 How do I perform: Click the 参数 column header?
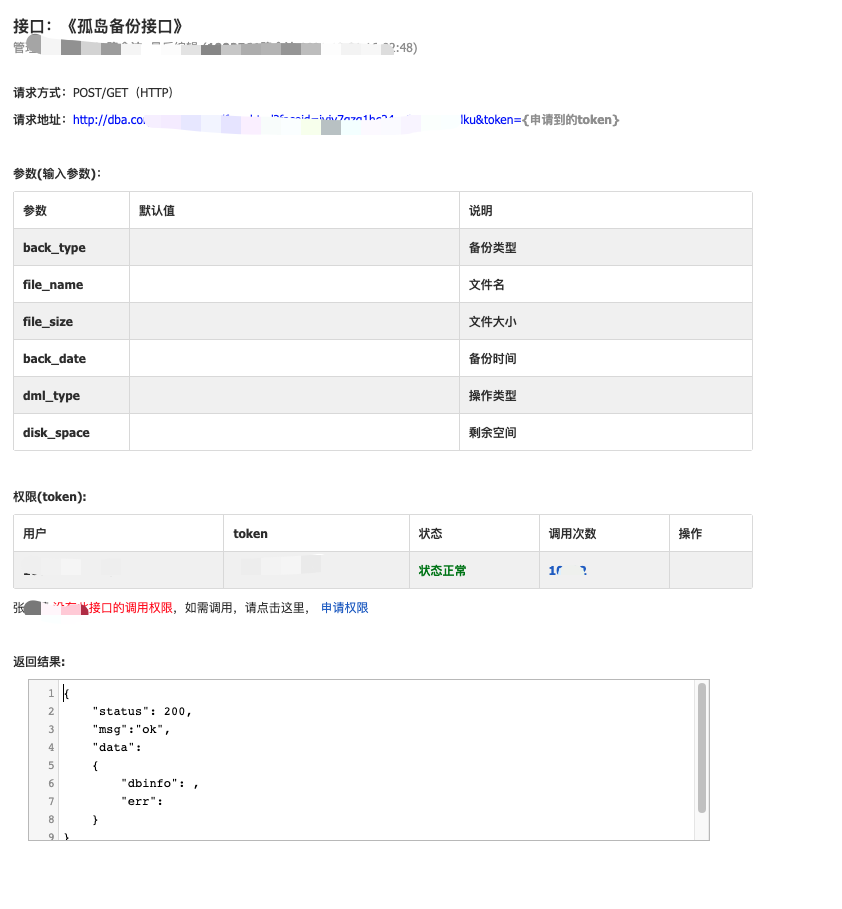(35, 210)
